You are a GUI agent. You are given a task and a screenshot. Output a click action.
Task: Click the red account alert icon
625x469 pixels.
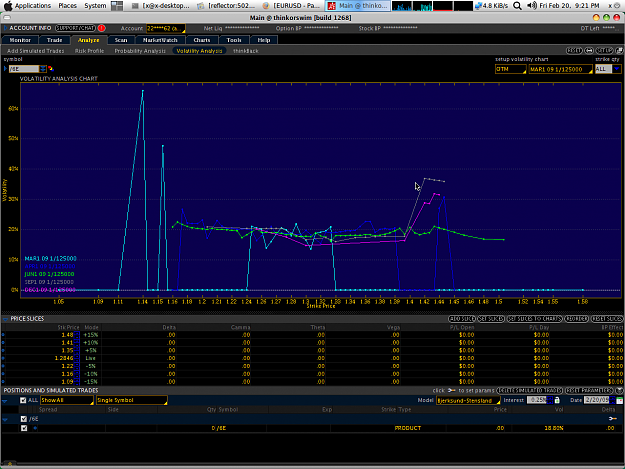(x=102, y=28)
